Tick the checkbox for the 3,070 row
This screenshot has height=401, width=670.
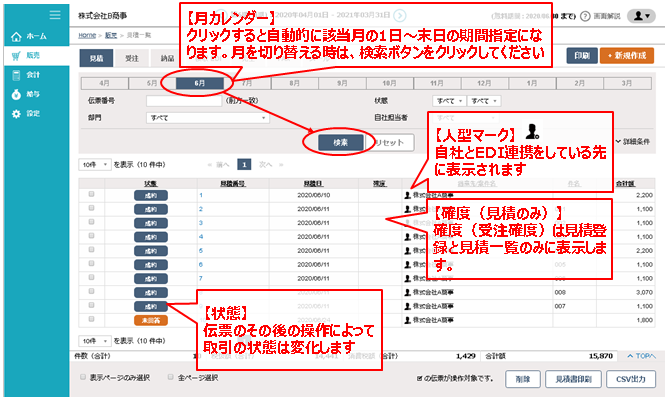click(91, 292)
